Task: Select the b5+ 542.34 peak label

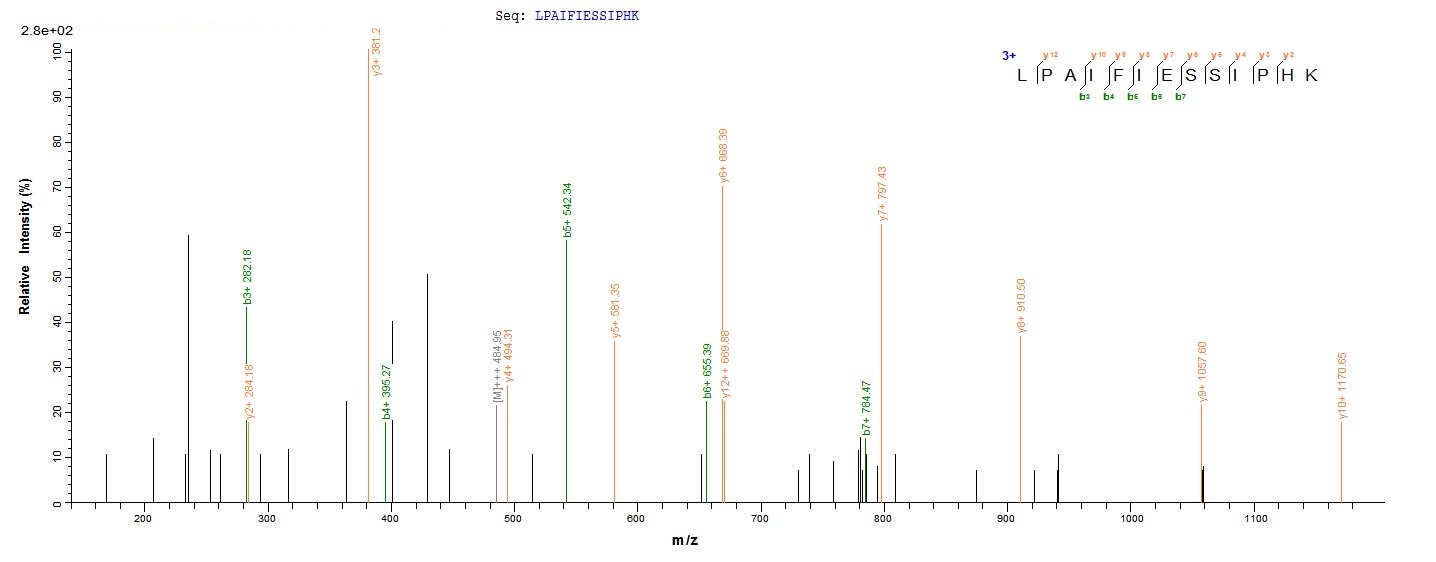Action: [568, 211]
